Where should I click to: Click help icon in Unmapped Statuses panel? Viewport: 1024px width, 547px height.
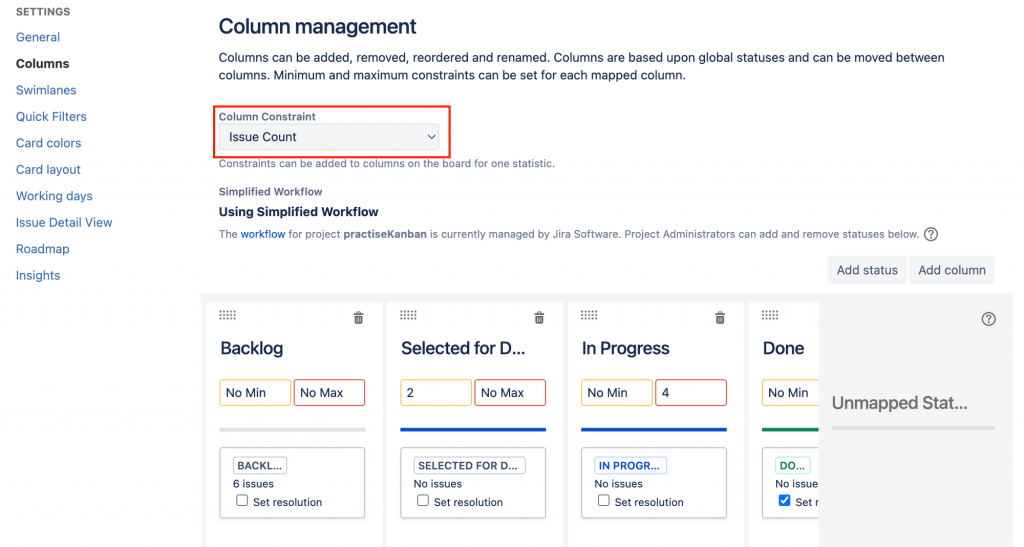[x=989, y=319]
